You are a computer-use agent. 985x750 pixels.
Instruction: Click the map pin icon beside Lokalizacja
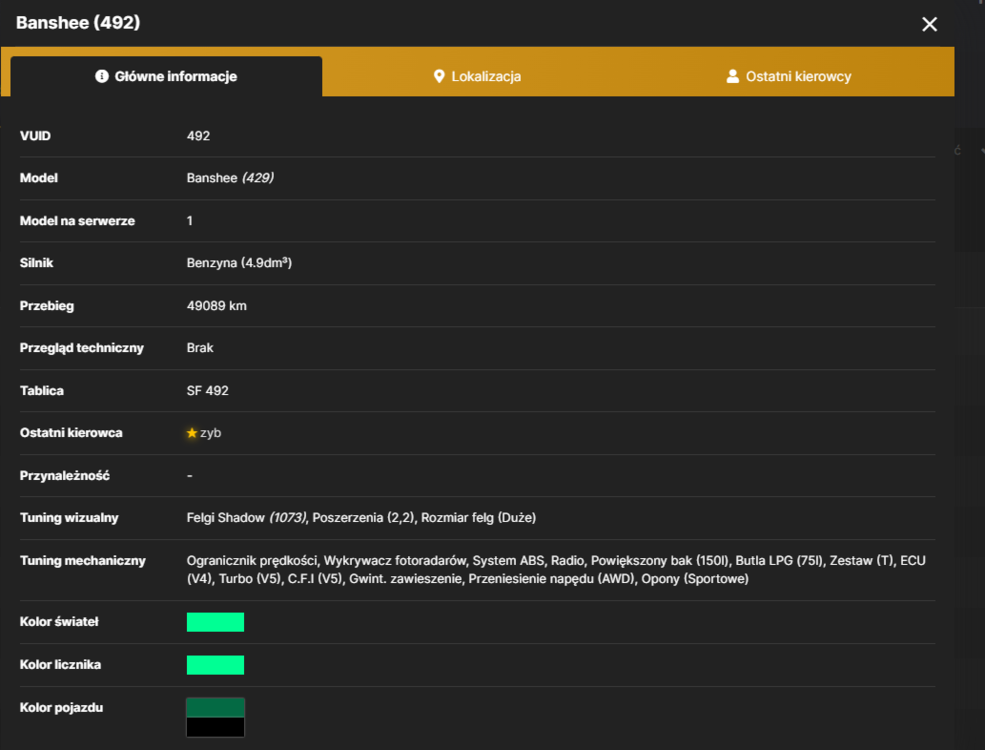[439, 76]
